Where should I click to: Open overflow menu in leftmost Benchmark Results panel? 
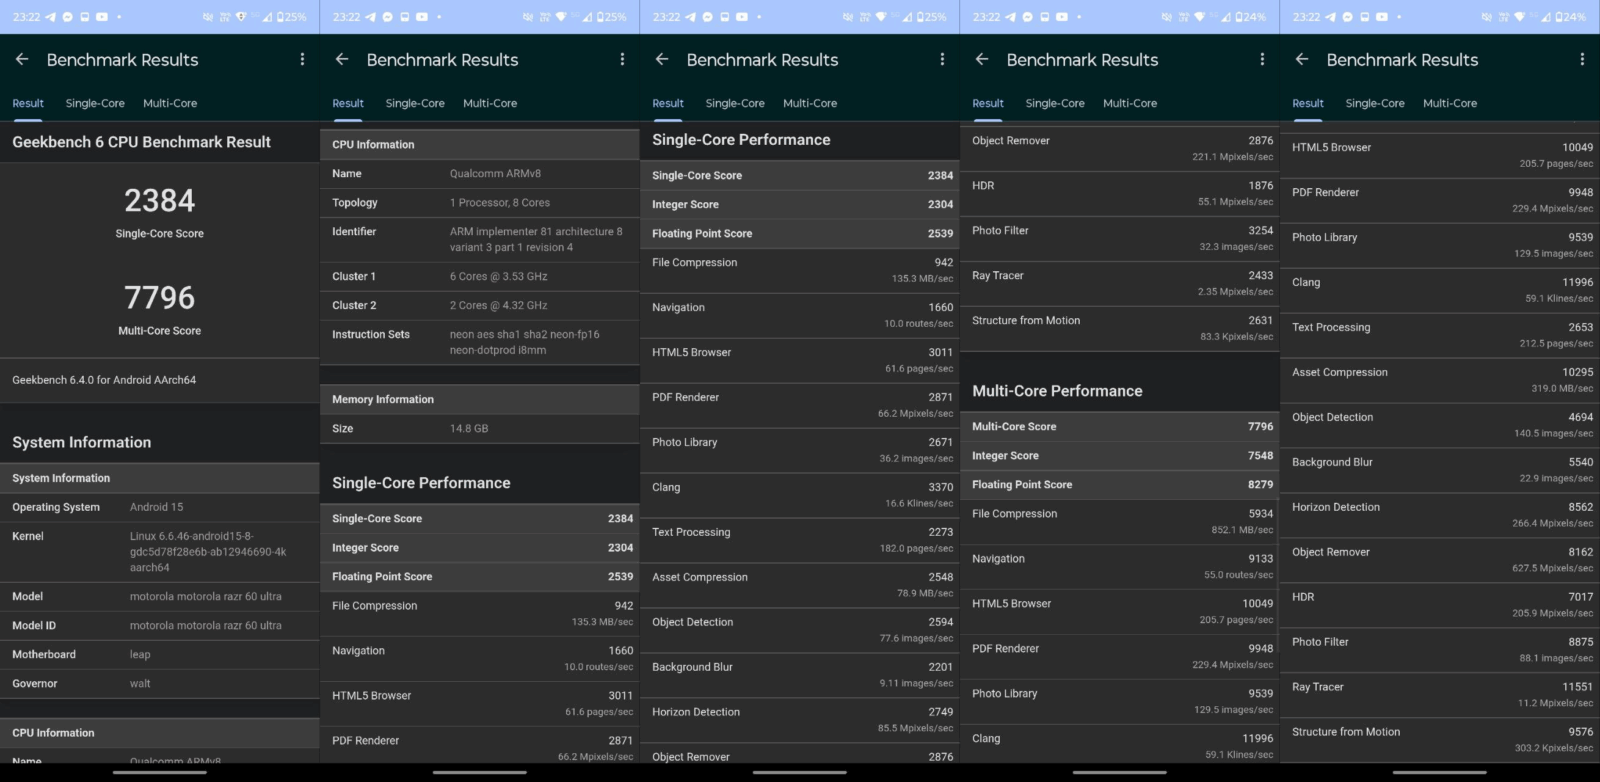(302, 60)
